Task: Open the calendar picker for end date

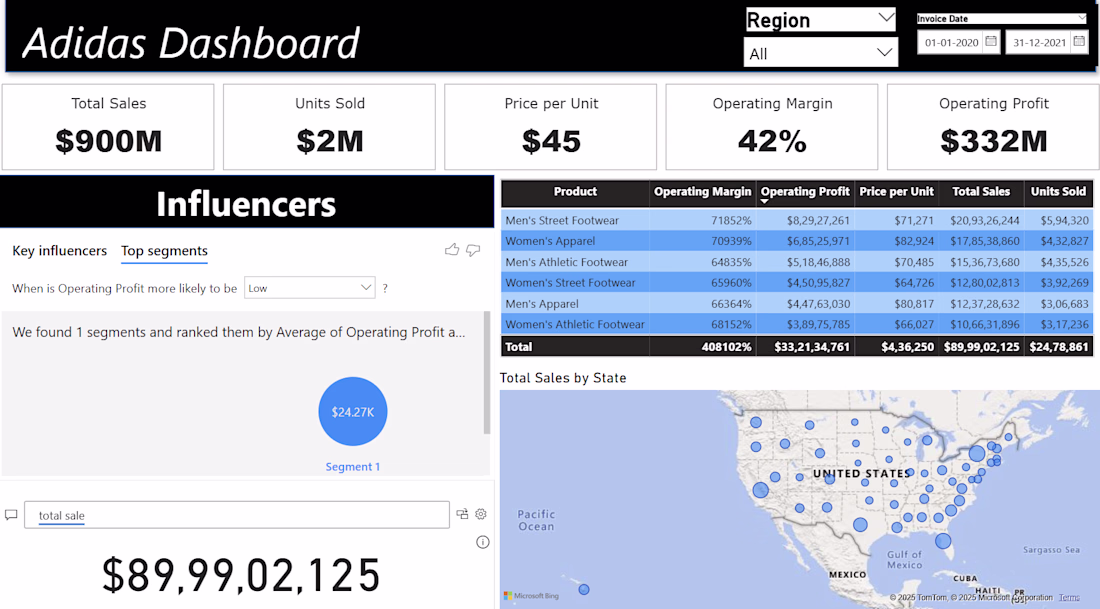Action: 1079,41
